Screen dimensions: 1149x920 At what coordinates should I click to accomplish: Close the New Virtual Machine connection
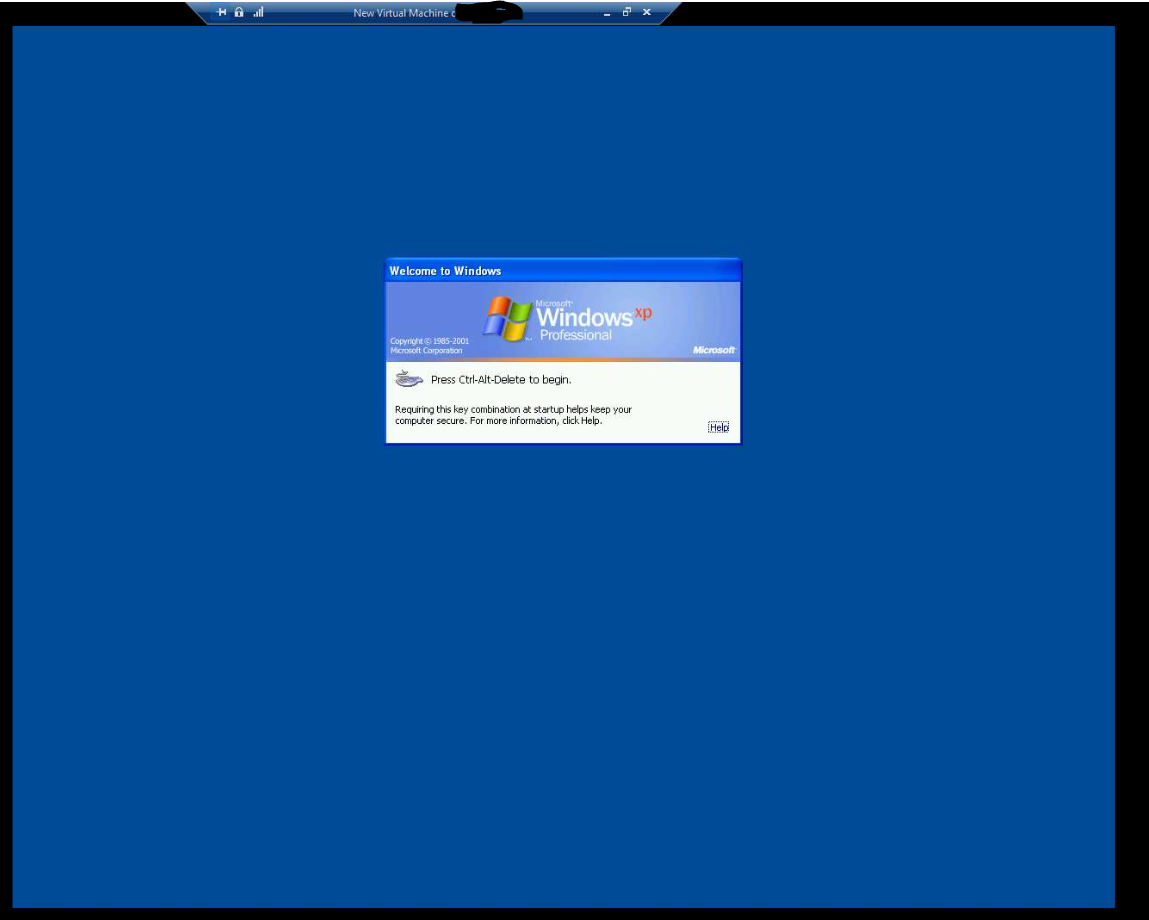[x=647, y=13]
